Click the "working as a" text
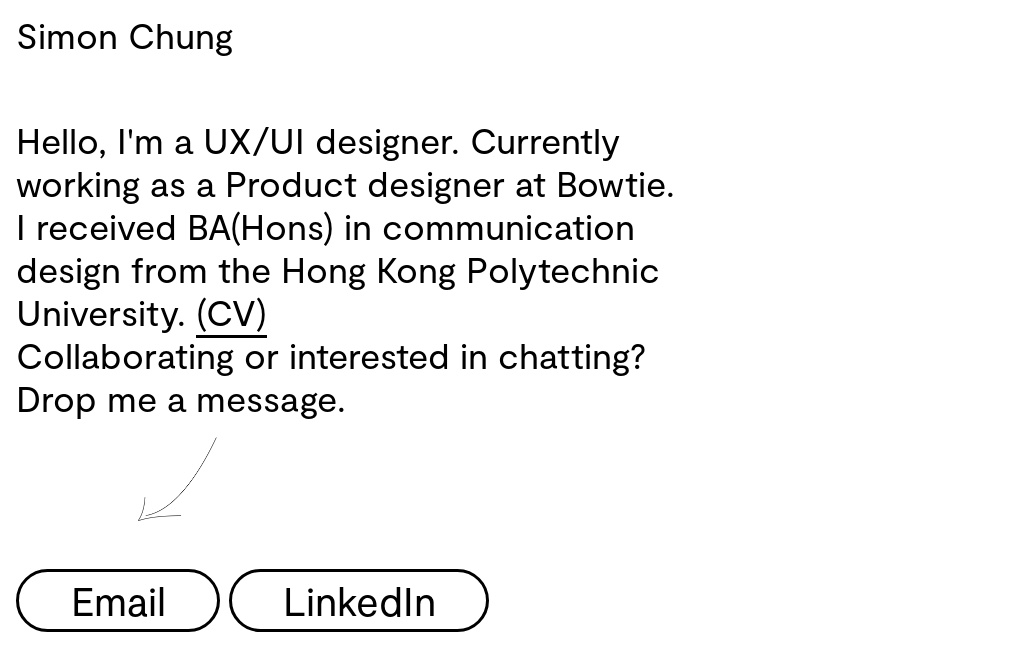Image resolution: width=1024 pixels, height=672 pixels. [x=116, y=185]
